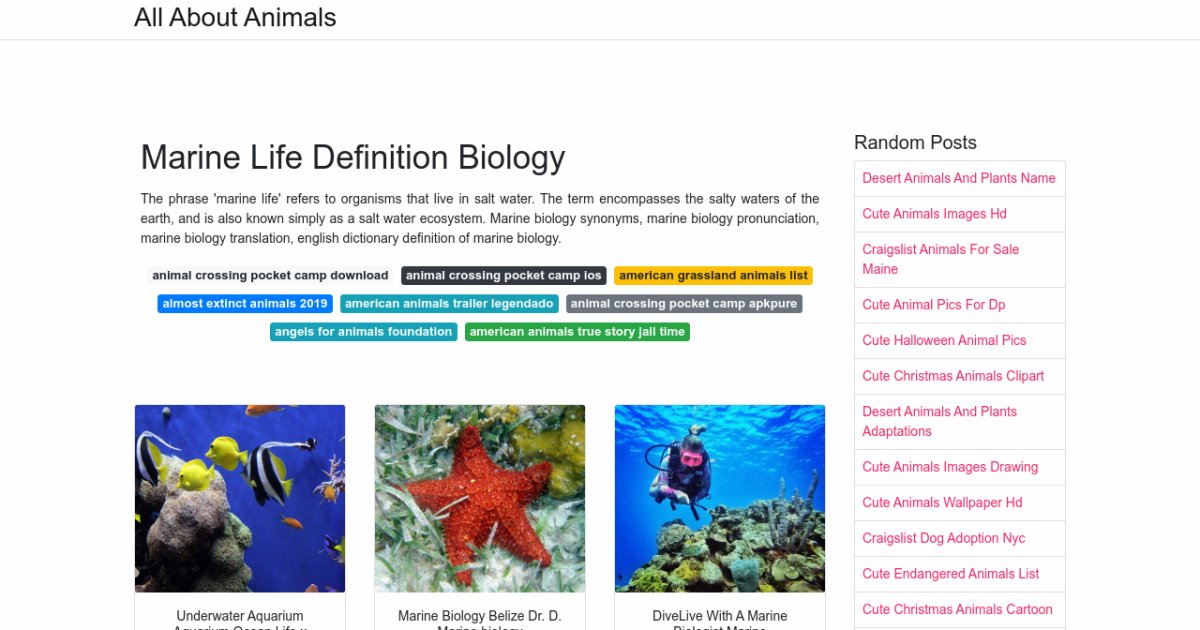Open the underwater aquarium fish thumbnail
Image resolution: width=1200 pixels, height=630 pixels.
click(240, 498)
